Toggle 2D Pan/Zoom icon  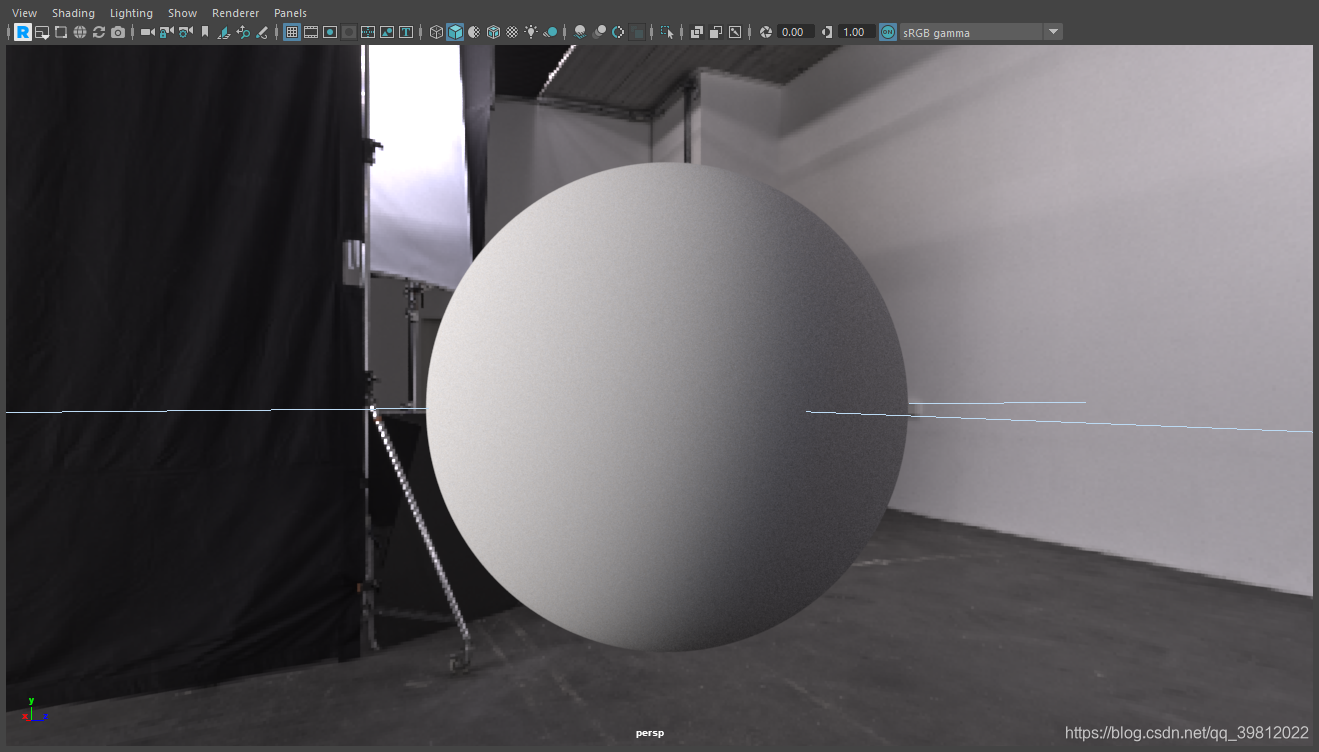click(243, 32)
